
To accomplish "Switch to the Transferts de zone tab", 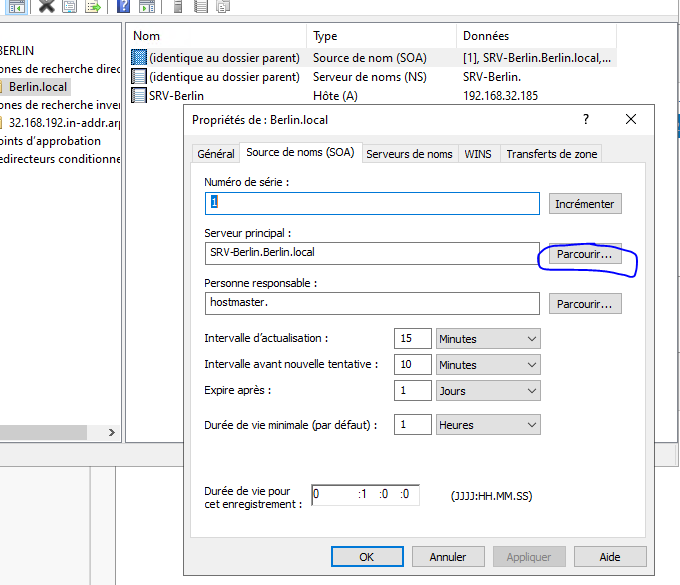I will tap(550, 154).
